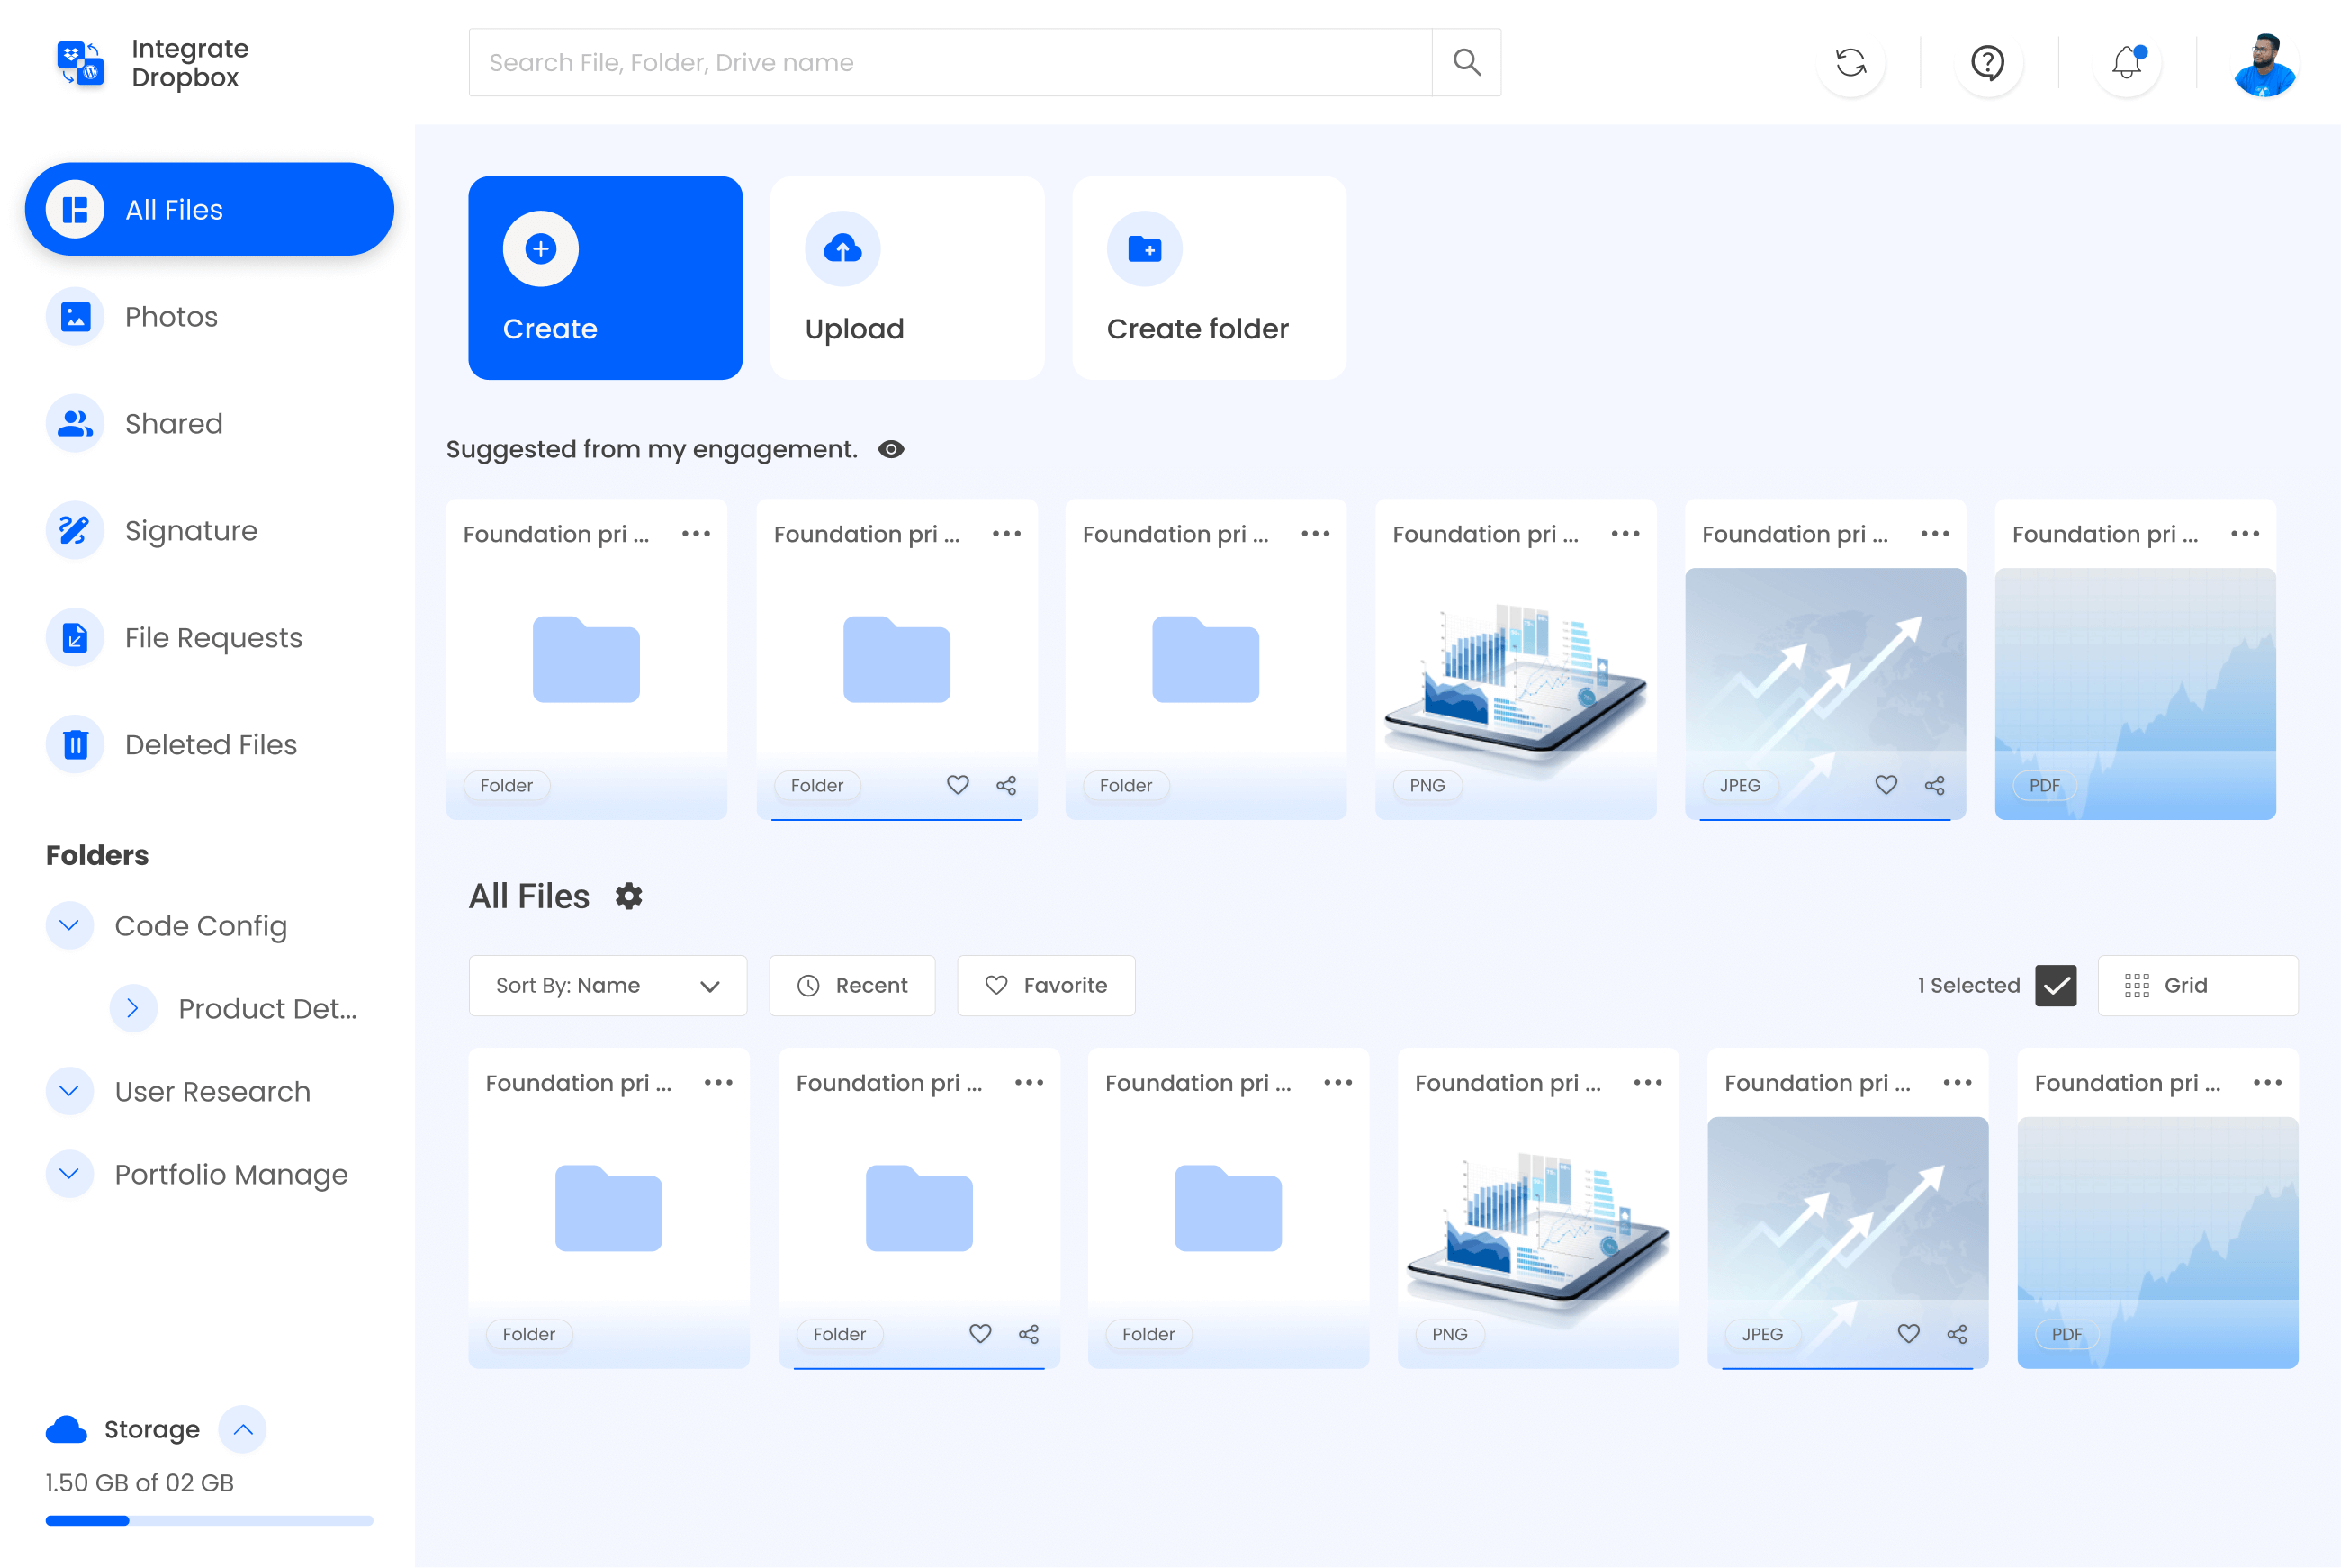Click the Upload file icon
Image resolution: width=2341 pixels, height=1568 pixels.
click(842, 248)
